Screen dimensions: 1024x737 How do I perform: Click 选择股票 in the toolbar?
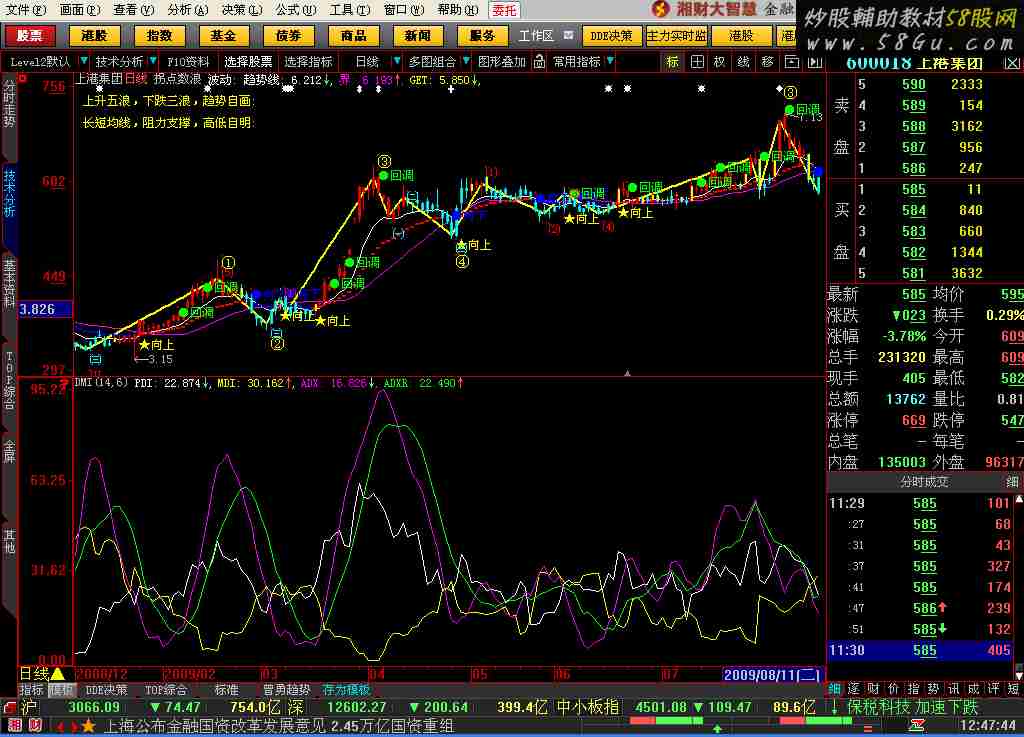pos(248,61)
